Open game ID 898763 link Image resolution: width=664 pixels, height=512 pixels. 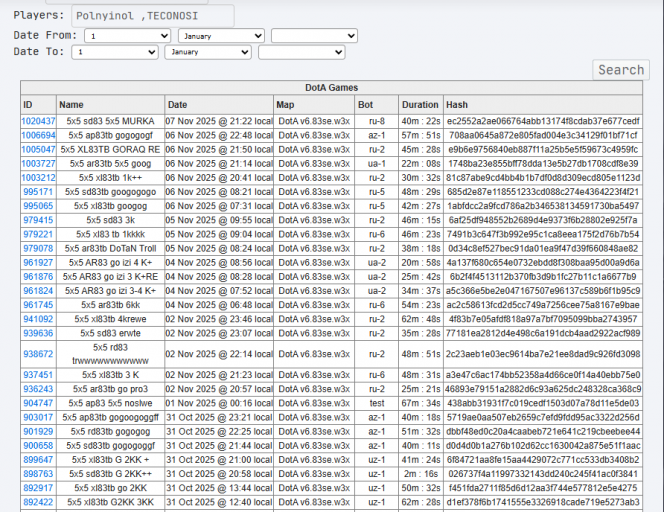click(x=39, y=474)
